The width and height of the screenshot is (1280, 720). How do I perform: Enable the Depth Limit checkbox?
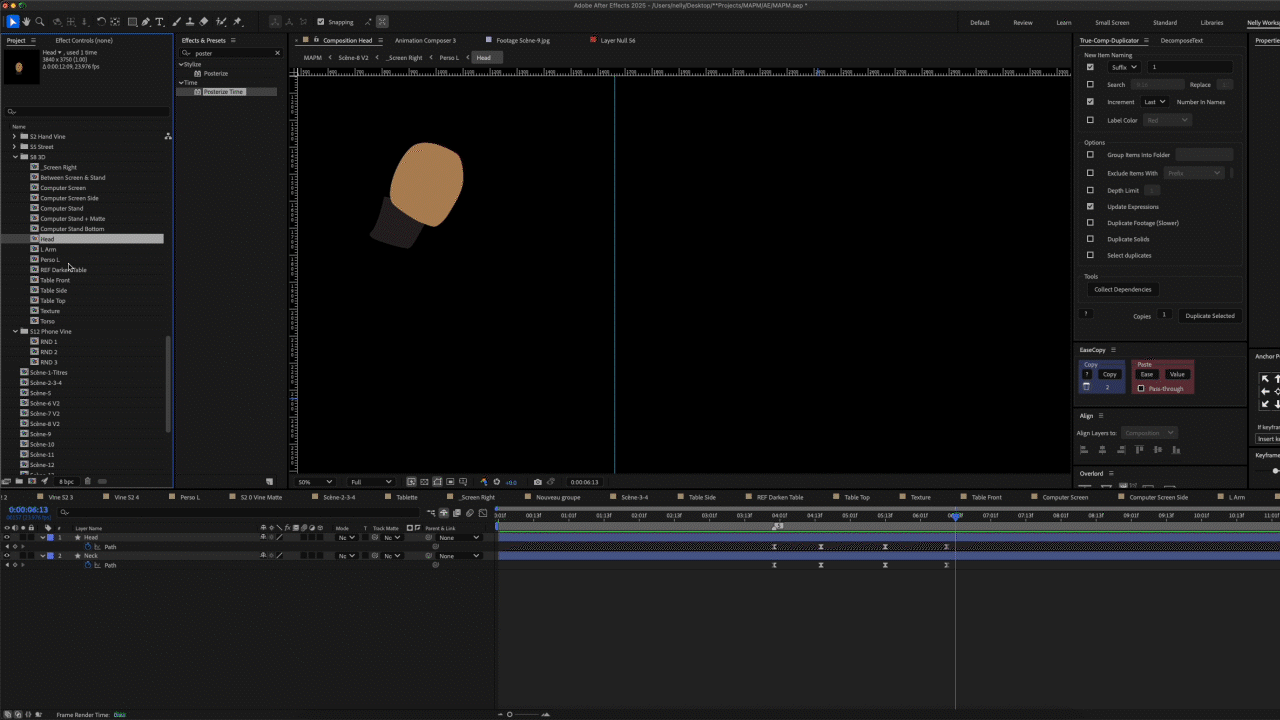point(1090,190)
